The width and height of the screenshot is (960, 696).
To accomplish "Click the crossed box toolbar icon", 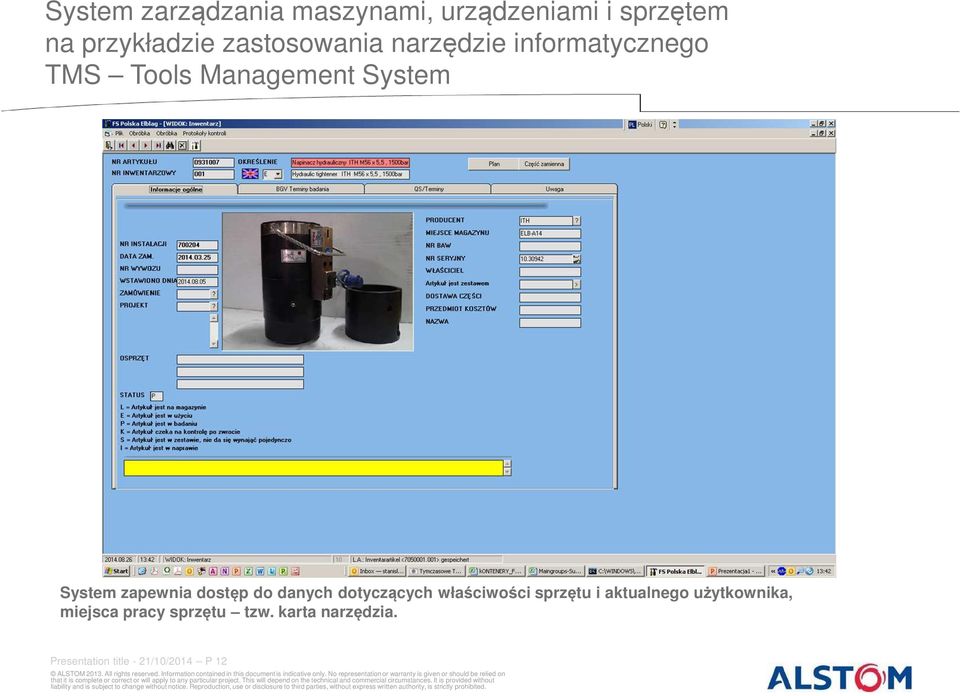I will (182, 146).
